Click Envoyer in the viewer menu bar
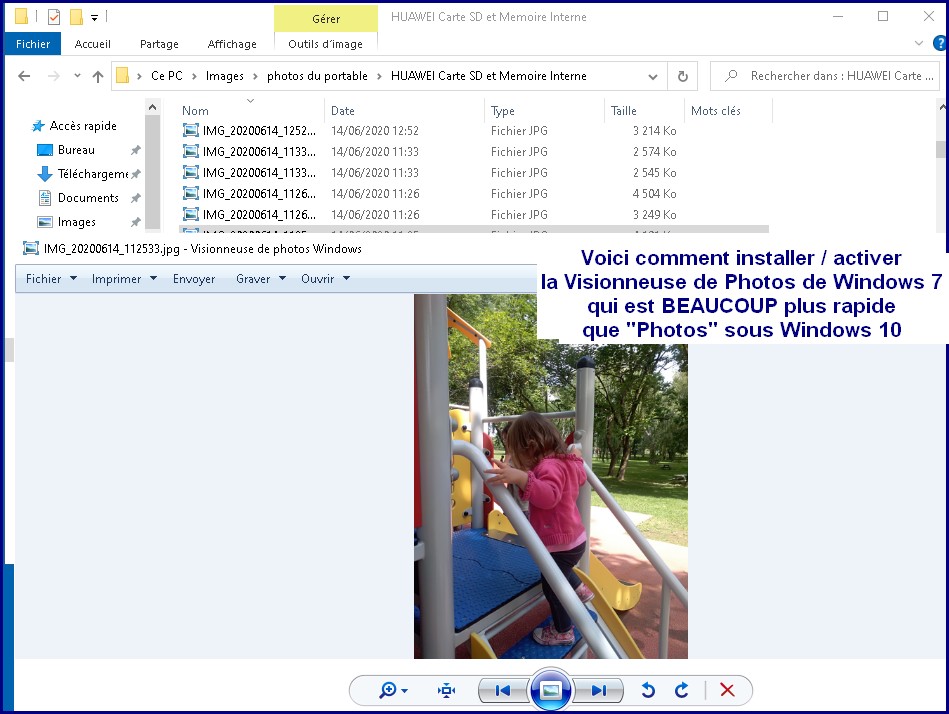The height and width of the screenshot is (714, 949). 194,279
